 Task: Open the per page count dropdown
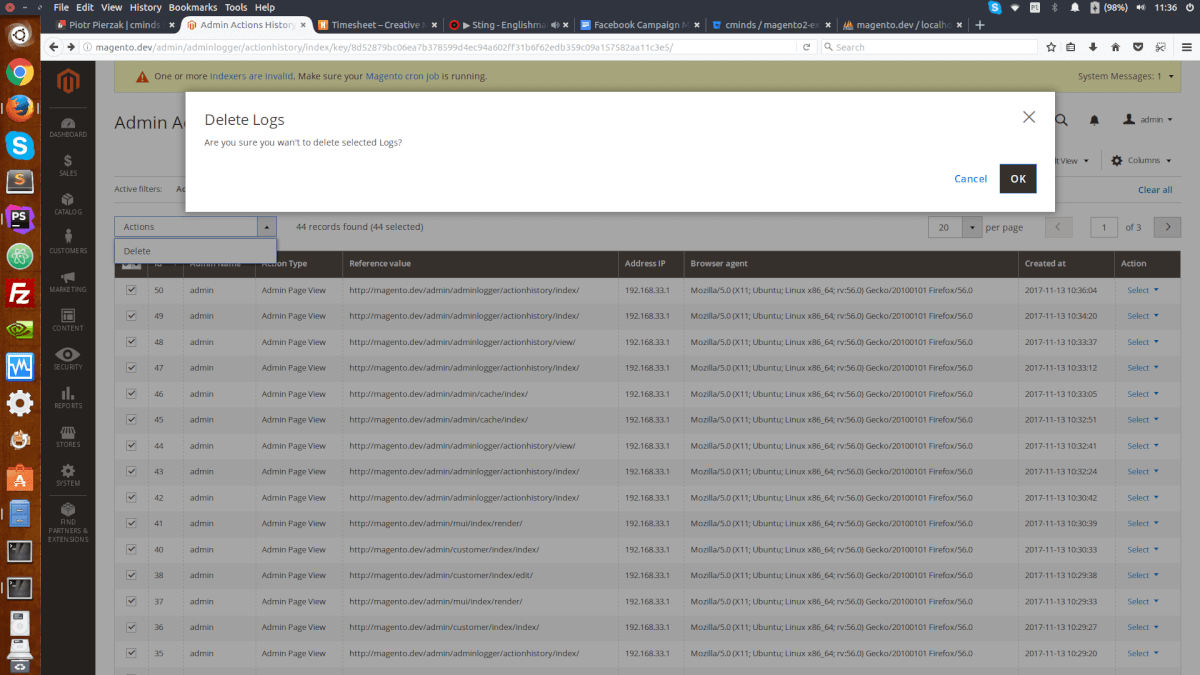972,227
